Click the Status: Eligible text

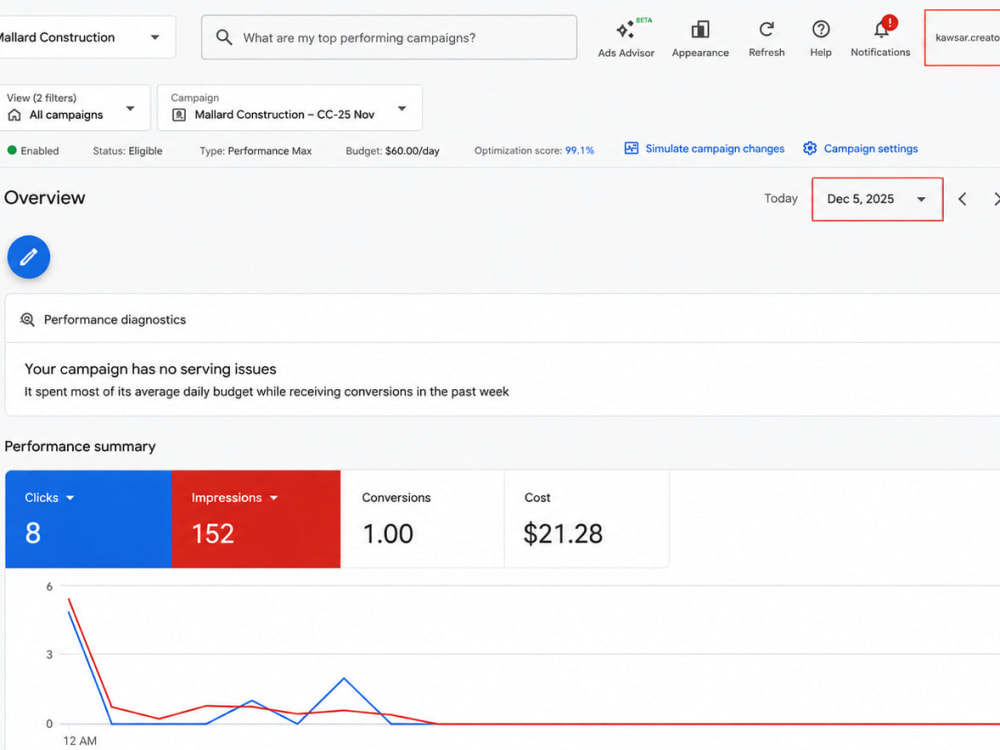click(128, 151)
